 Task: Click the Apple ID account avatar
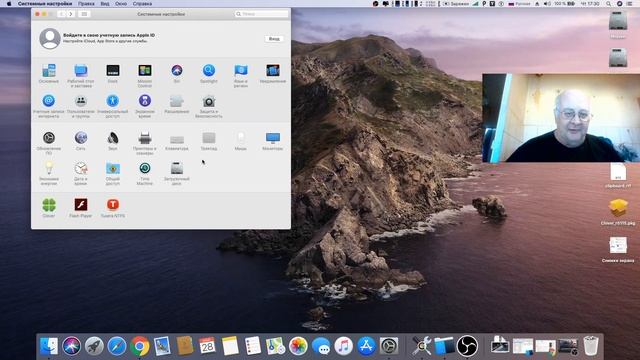pos(50,38)
